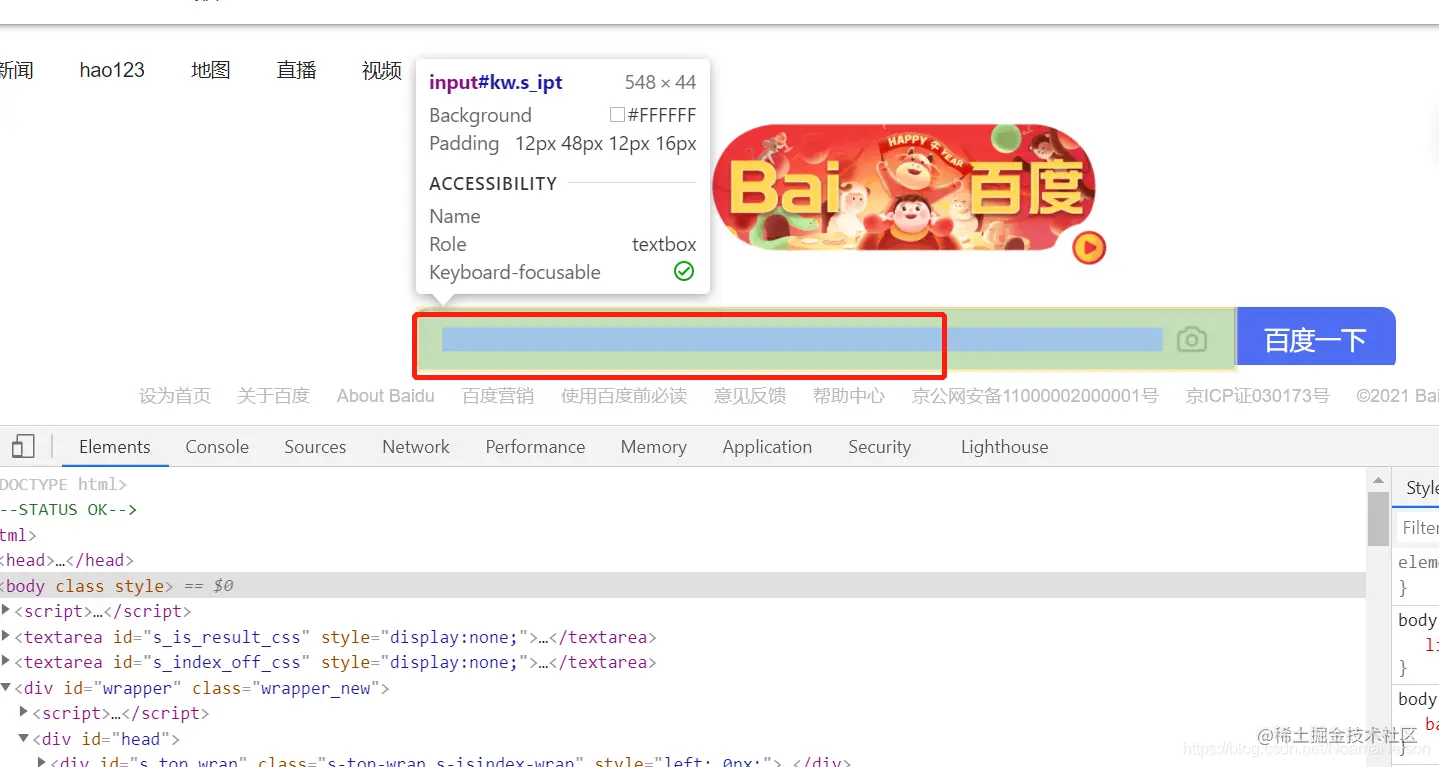Click the Keyboard-focusable green check icon
This screenshot has height=767, width=1439.
pyautogui.click(x=684, y=271)
